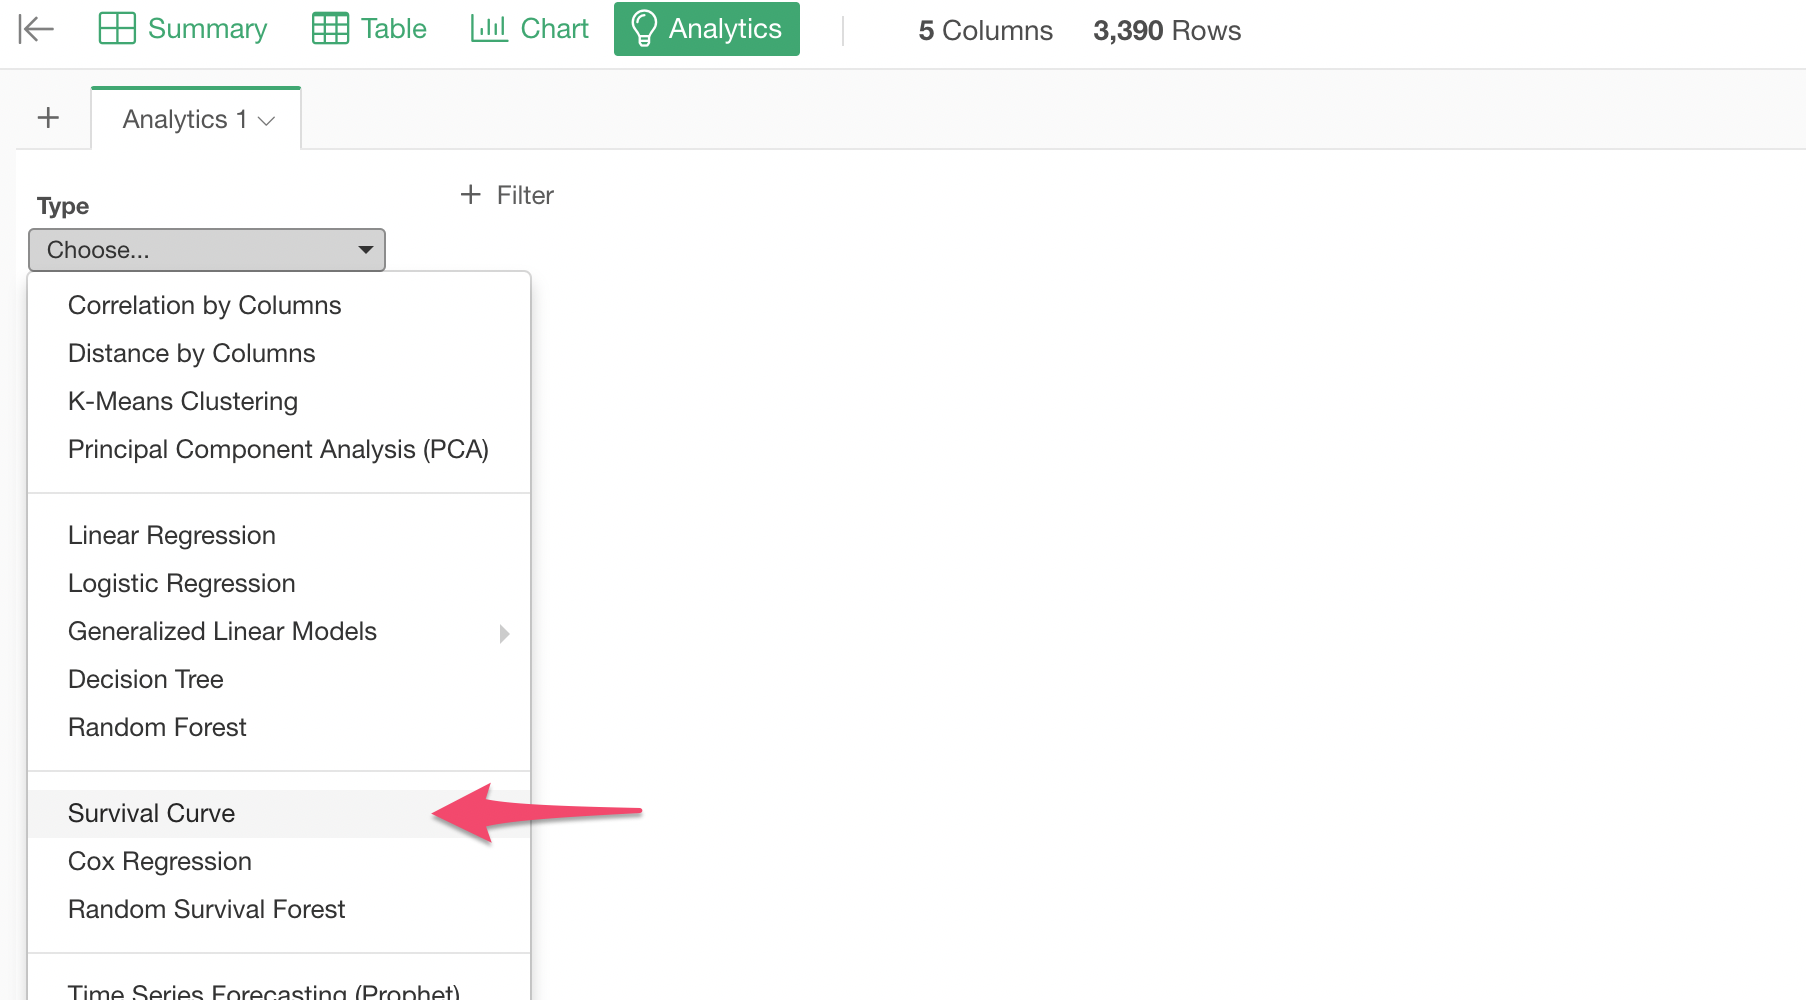
Task: Select Survival Curve from the list
Action: tap(151, 813)
